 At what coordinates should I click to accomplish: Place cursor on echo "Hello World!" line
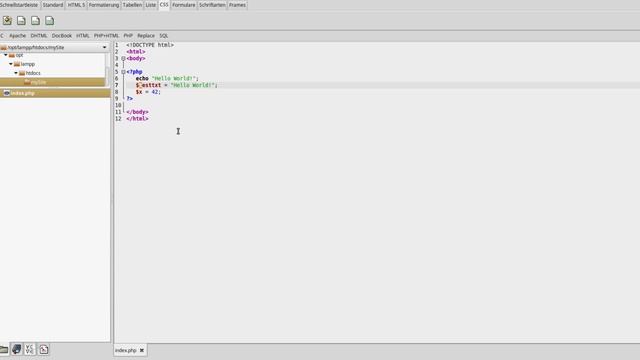[167, 78]
